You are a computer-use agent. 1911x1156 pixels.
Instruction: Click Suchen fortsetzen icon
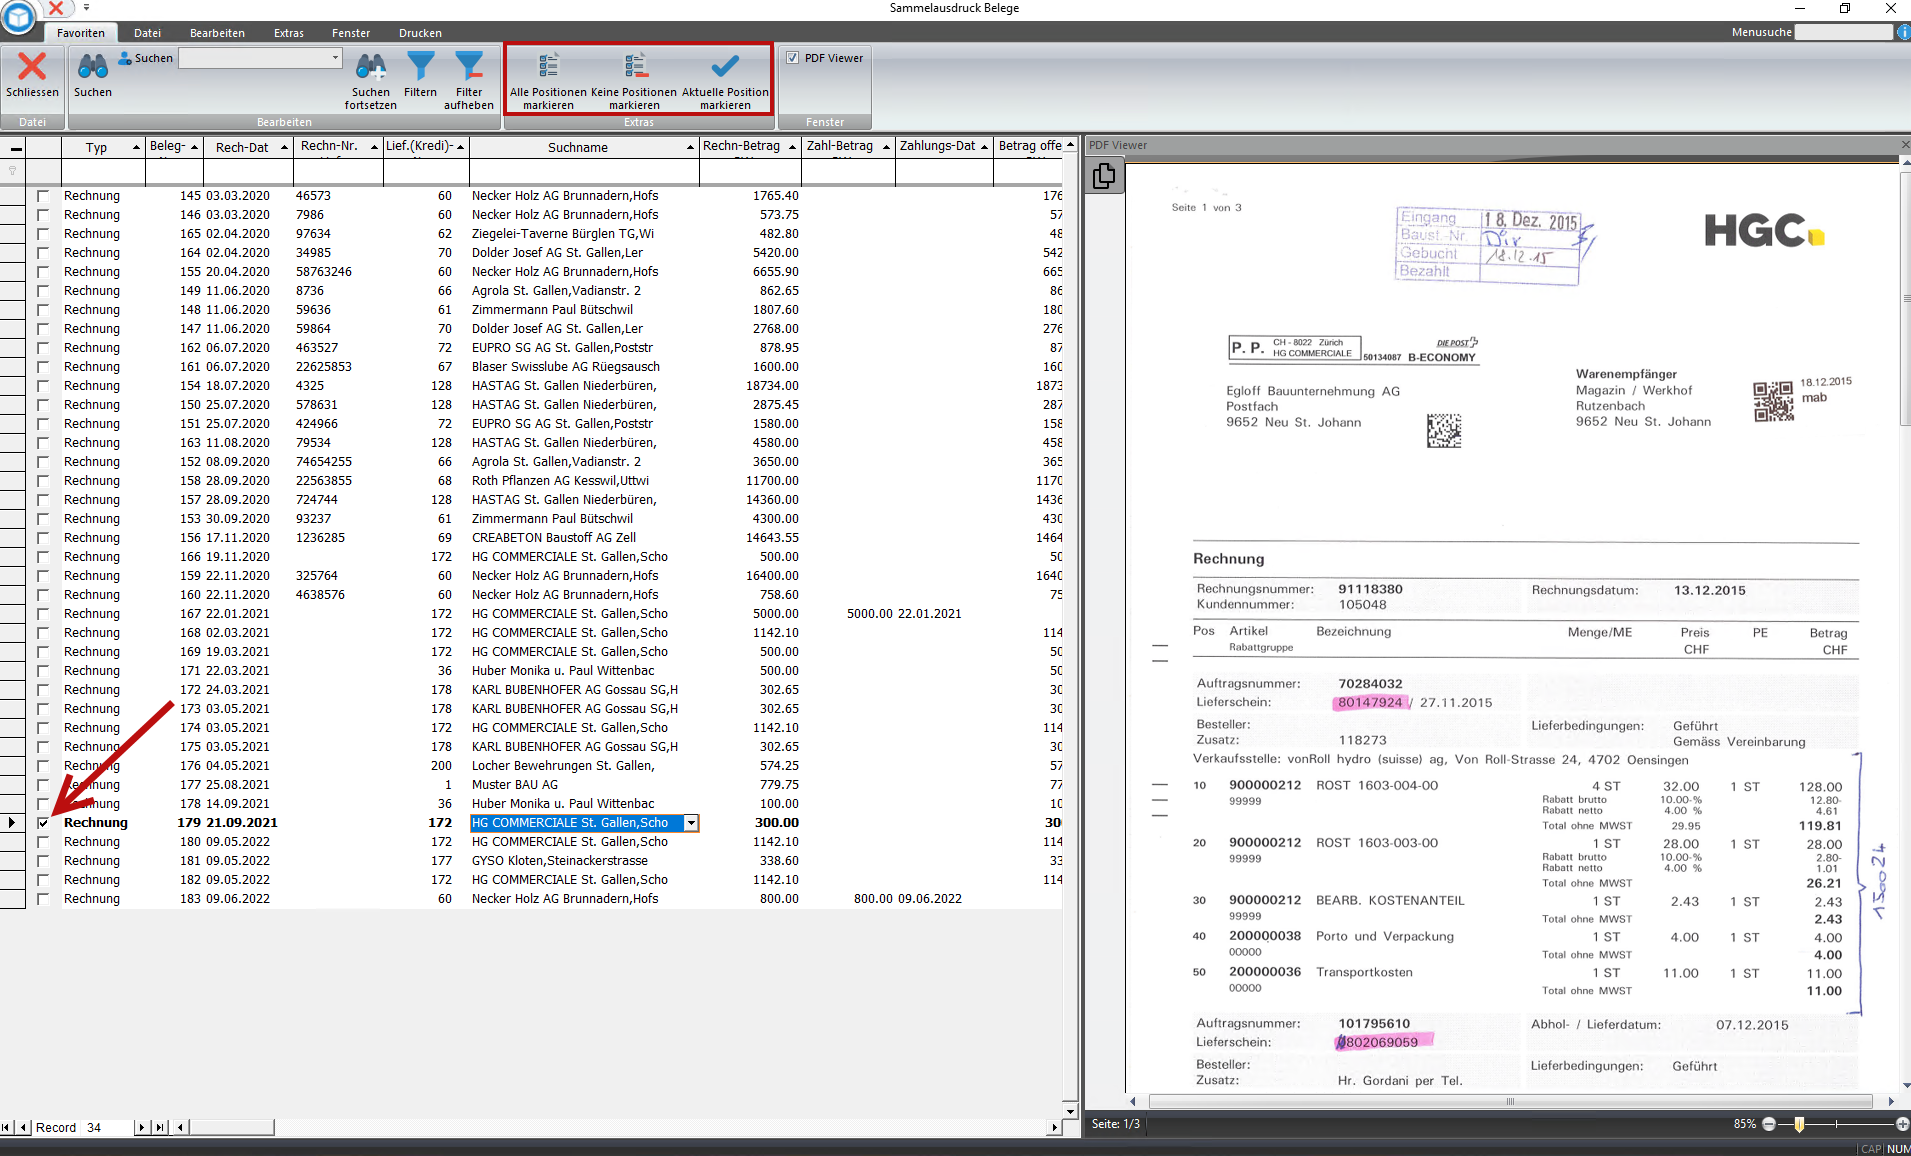click(x=370, y=67)
